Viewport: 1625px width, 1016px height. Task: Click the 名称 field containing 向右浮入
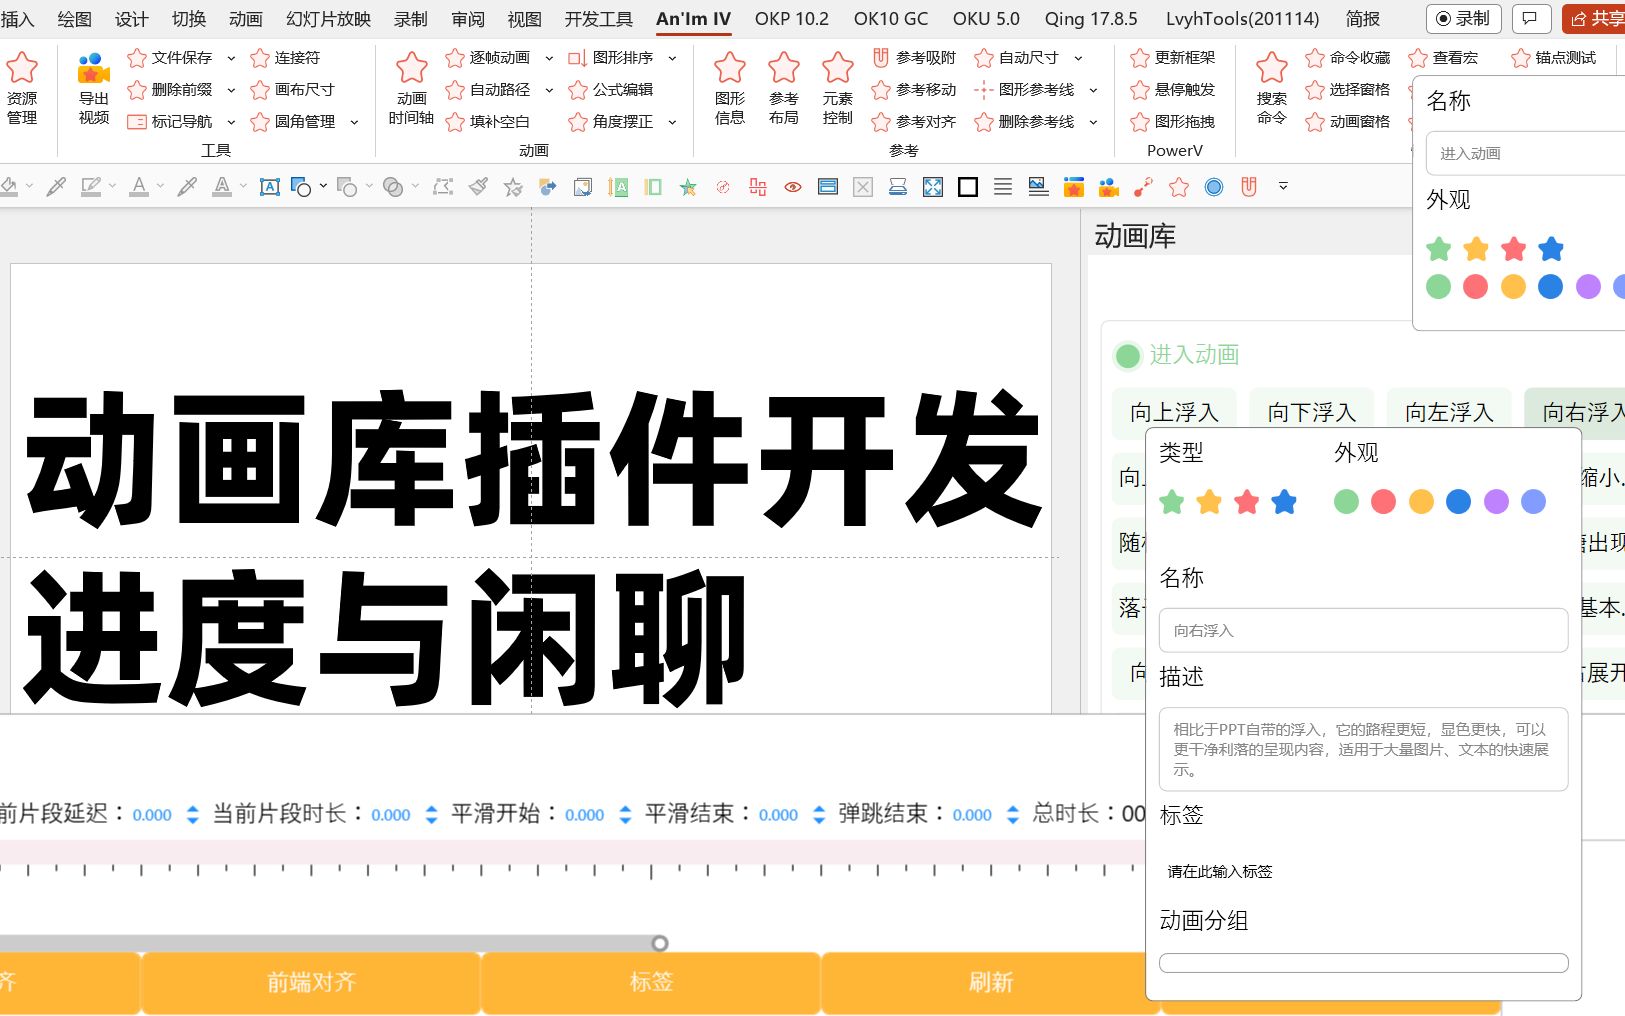[x=1363, y=631]
